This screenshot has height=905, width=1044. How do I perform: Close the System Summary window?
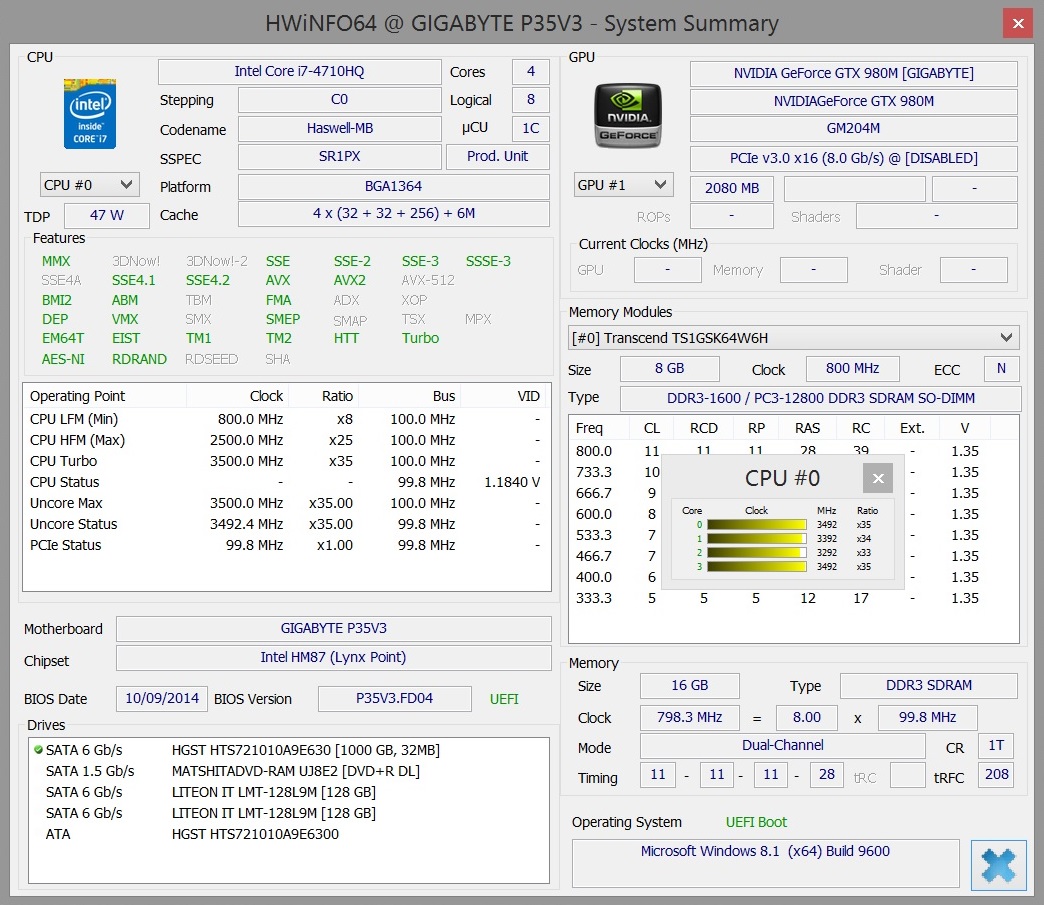1017,23
